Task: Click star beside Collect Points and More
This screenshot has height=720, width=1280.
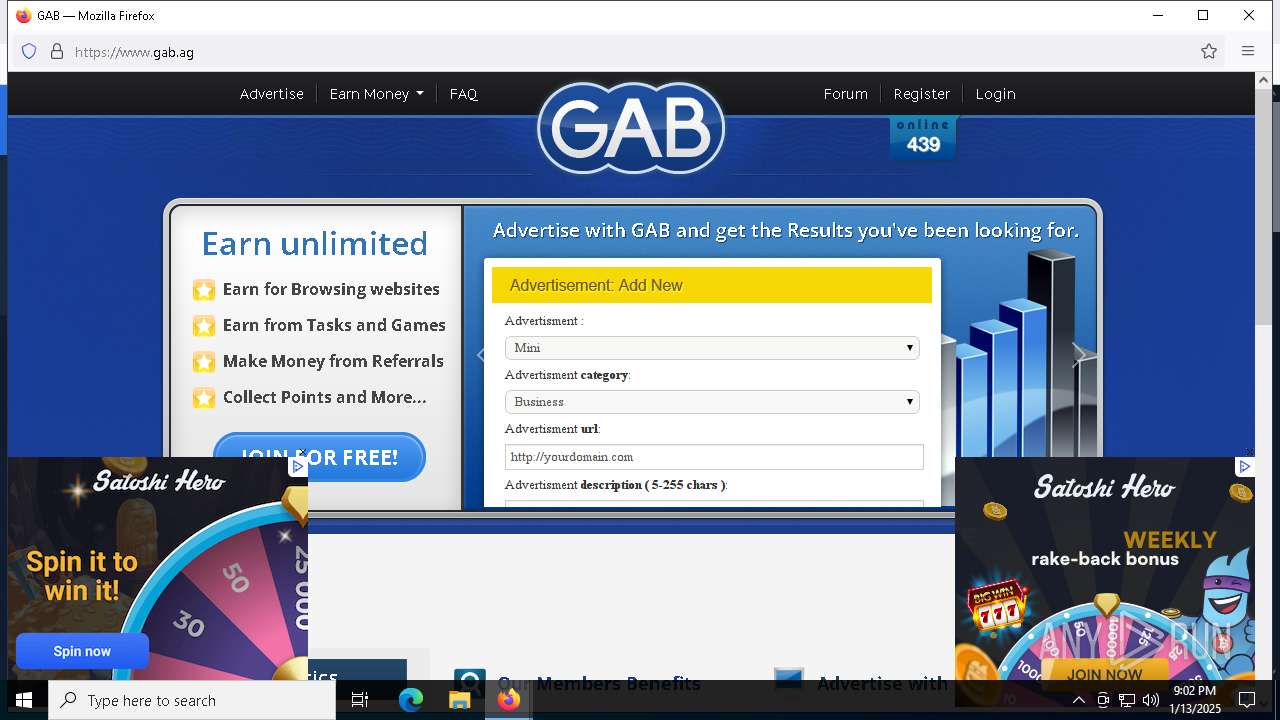Action: coord(204,398)
